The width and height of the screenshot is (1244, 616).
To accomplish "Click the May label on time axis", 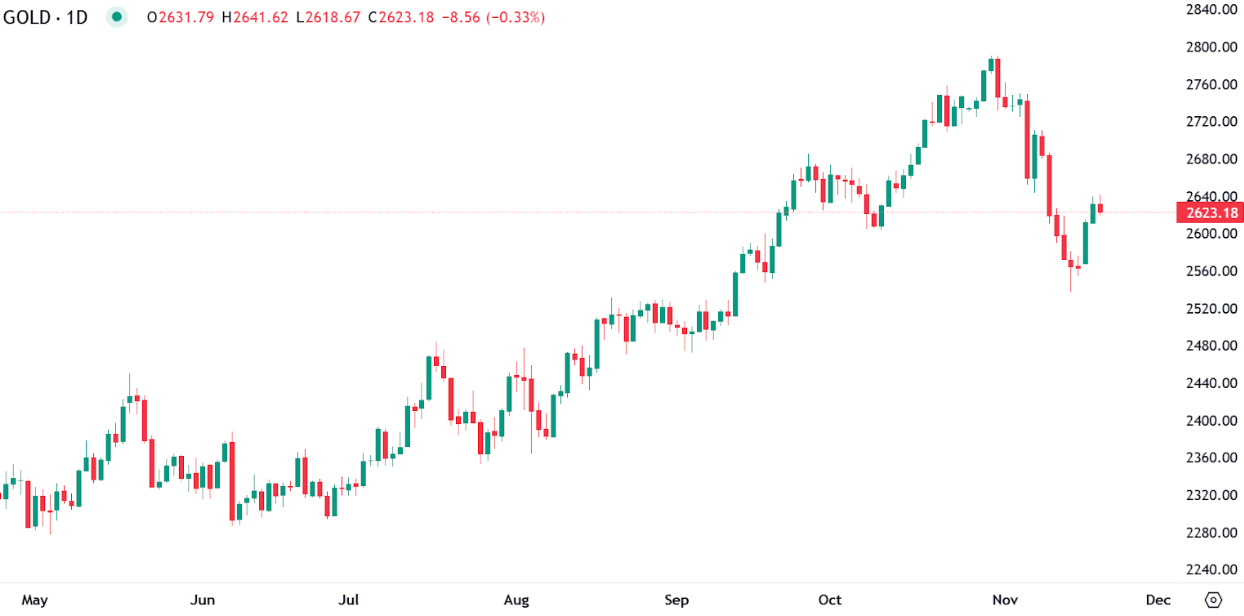I will [x=35, y=600].
